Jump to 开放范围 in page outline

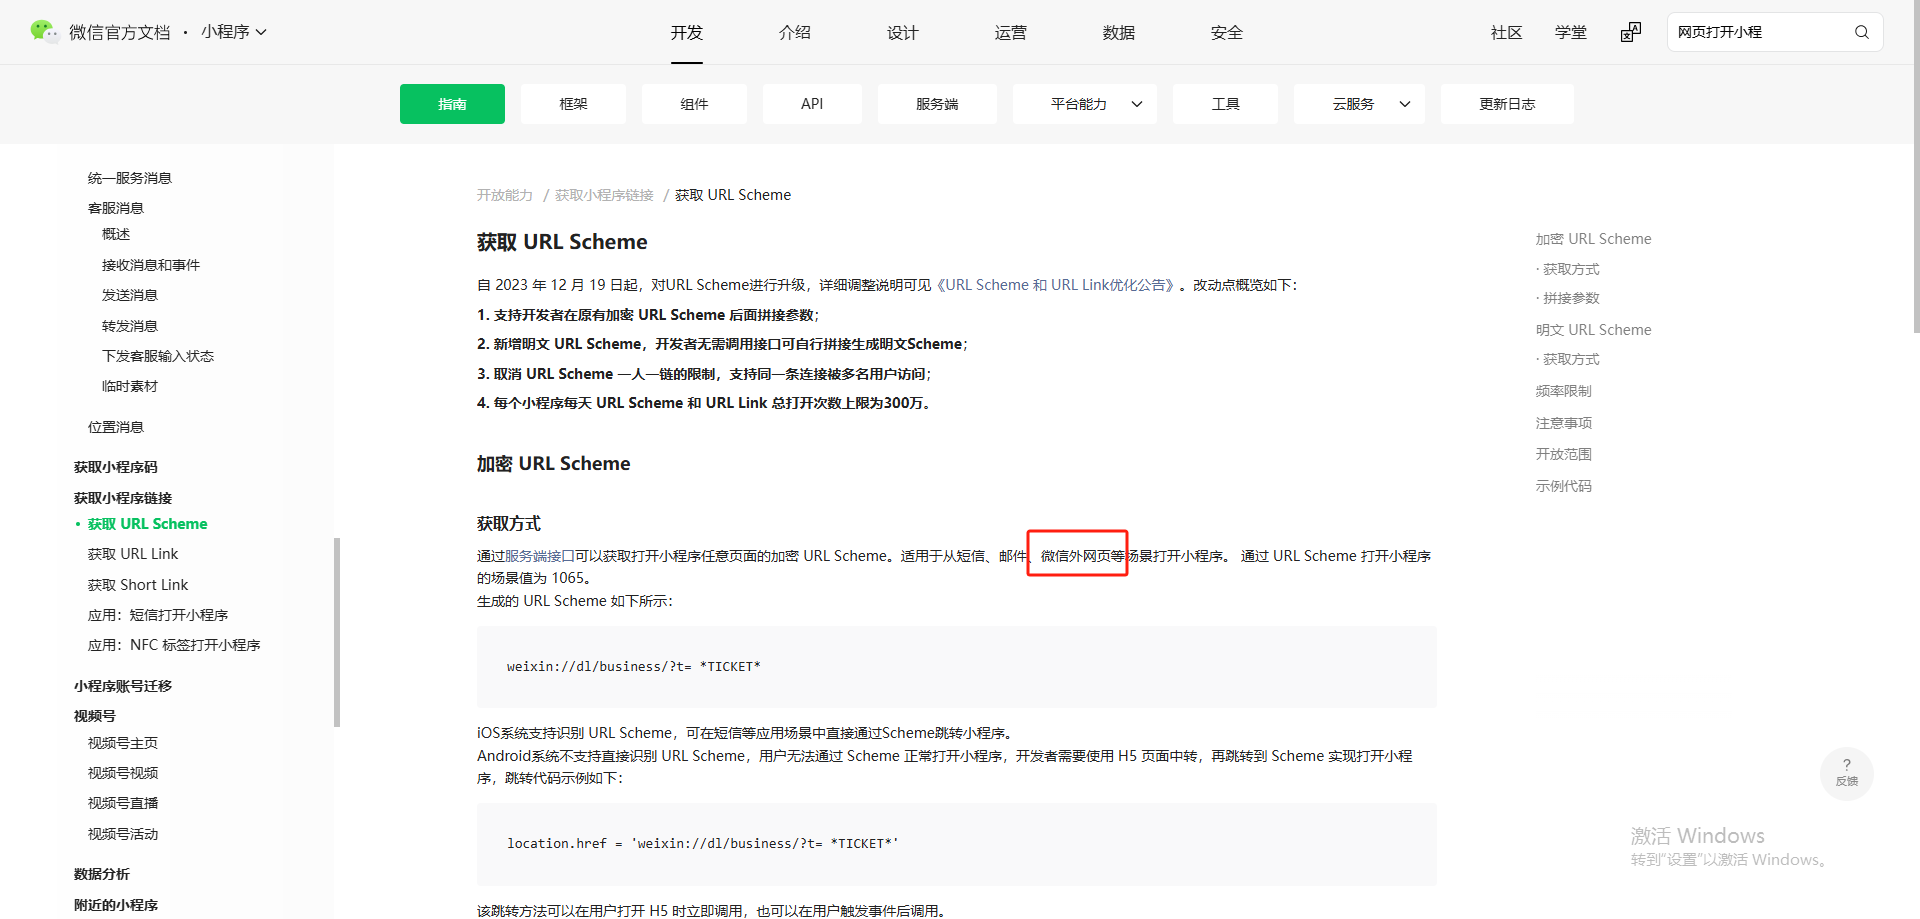[1564, 454]
